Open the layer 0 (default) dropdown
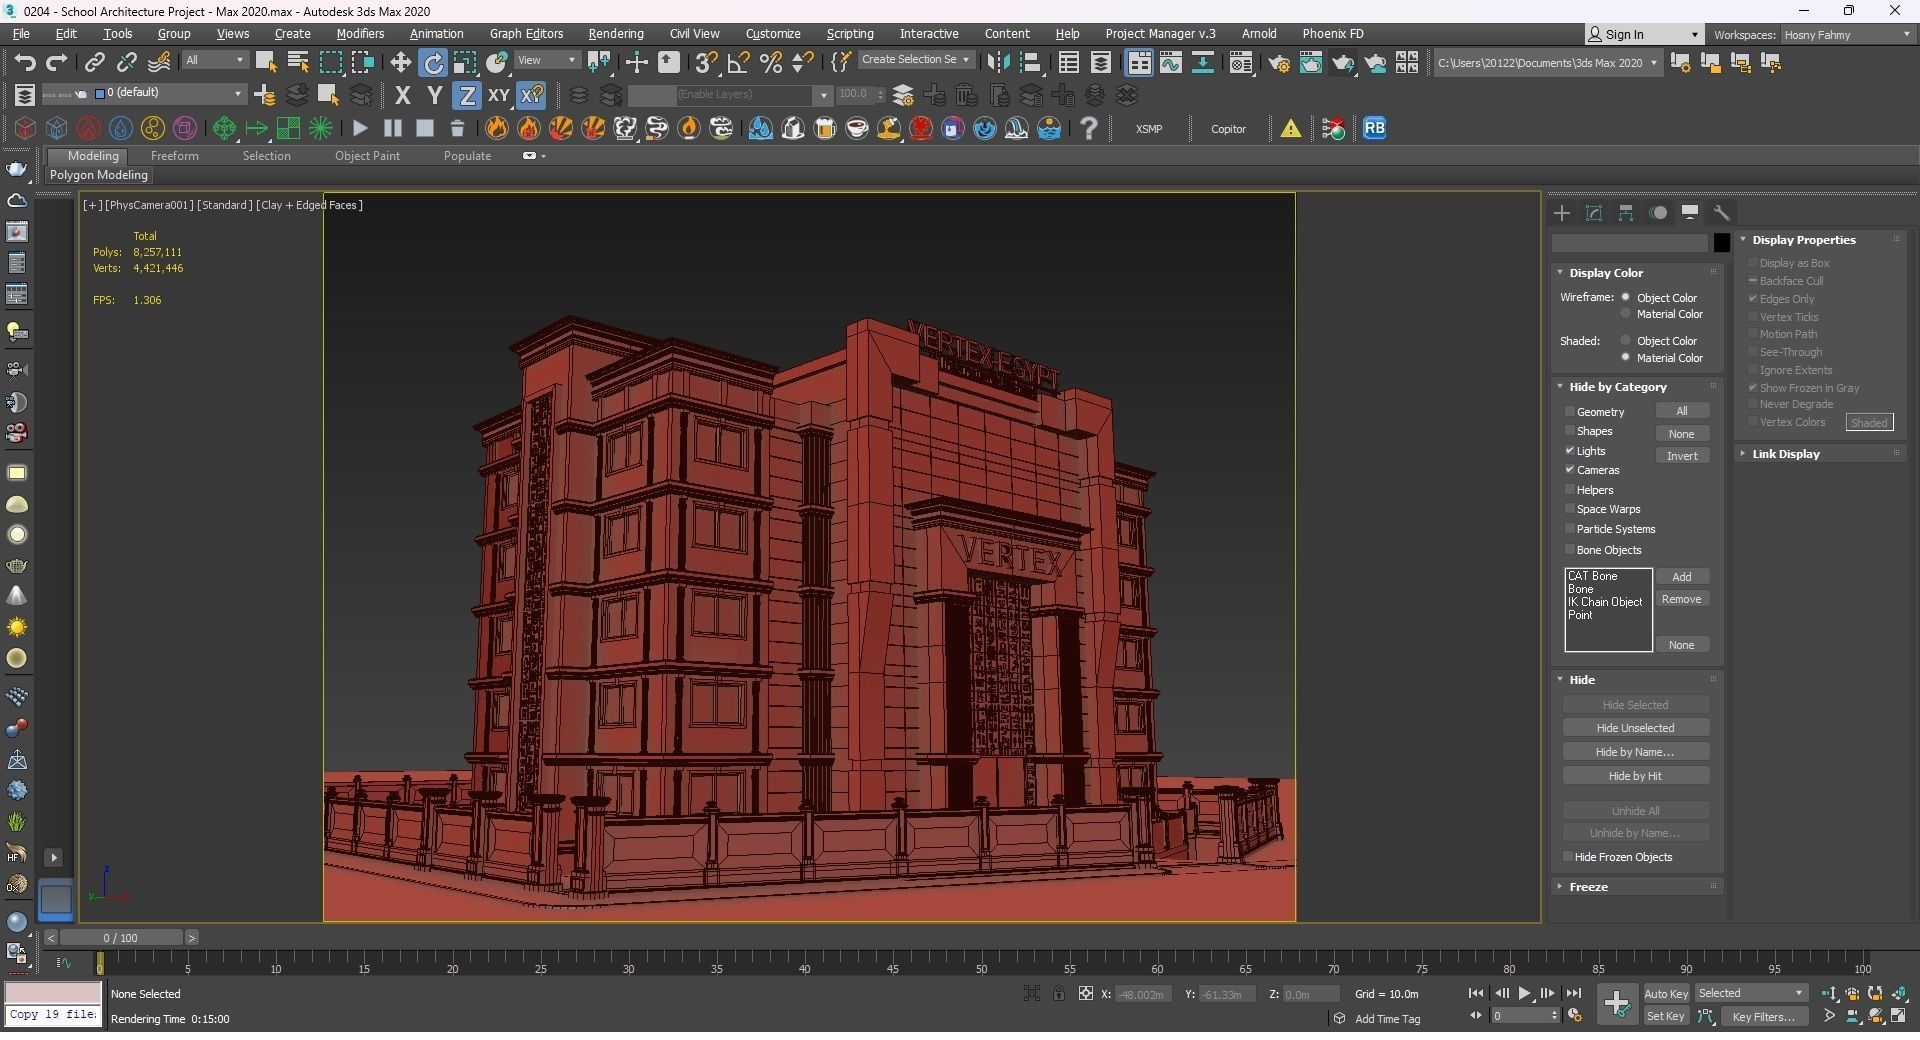This screenshot has width=1920, height=1040. [169, 93]
